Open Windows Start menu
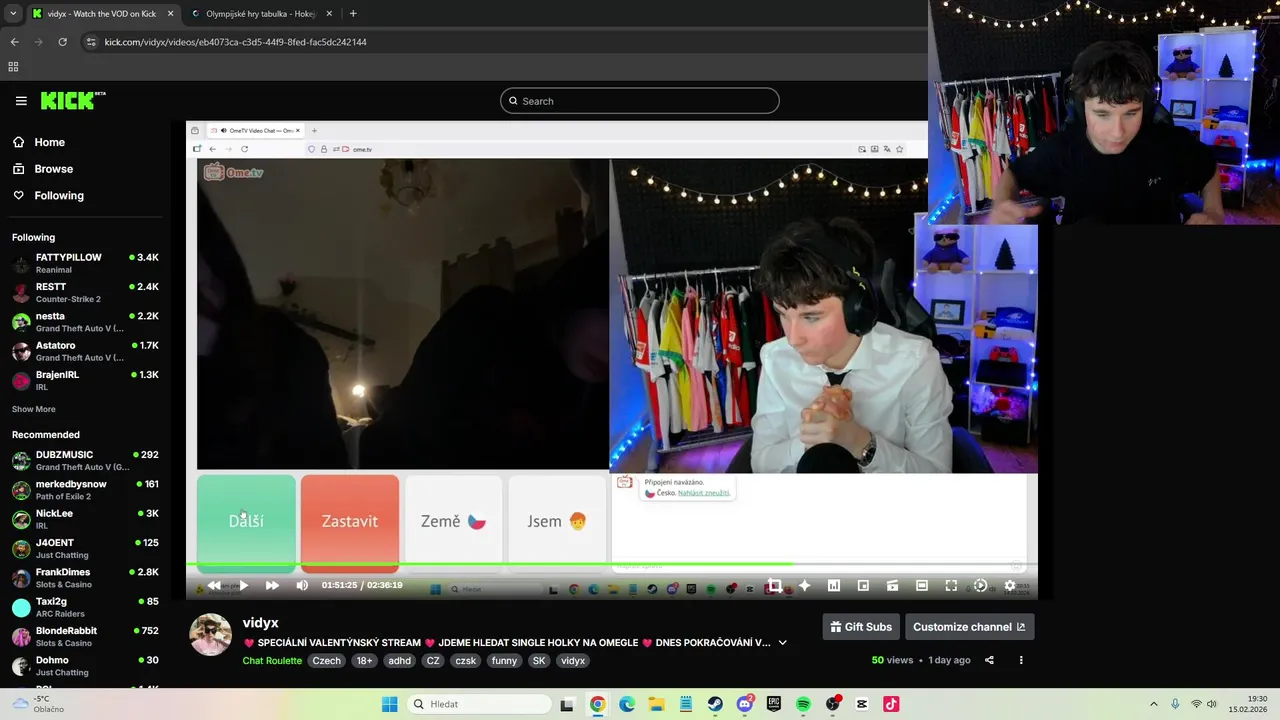 tap(390, 704)
